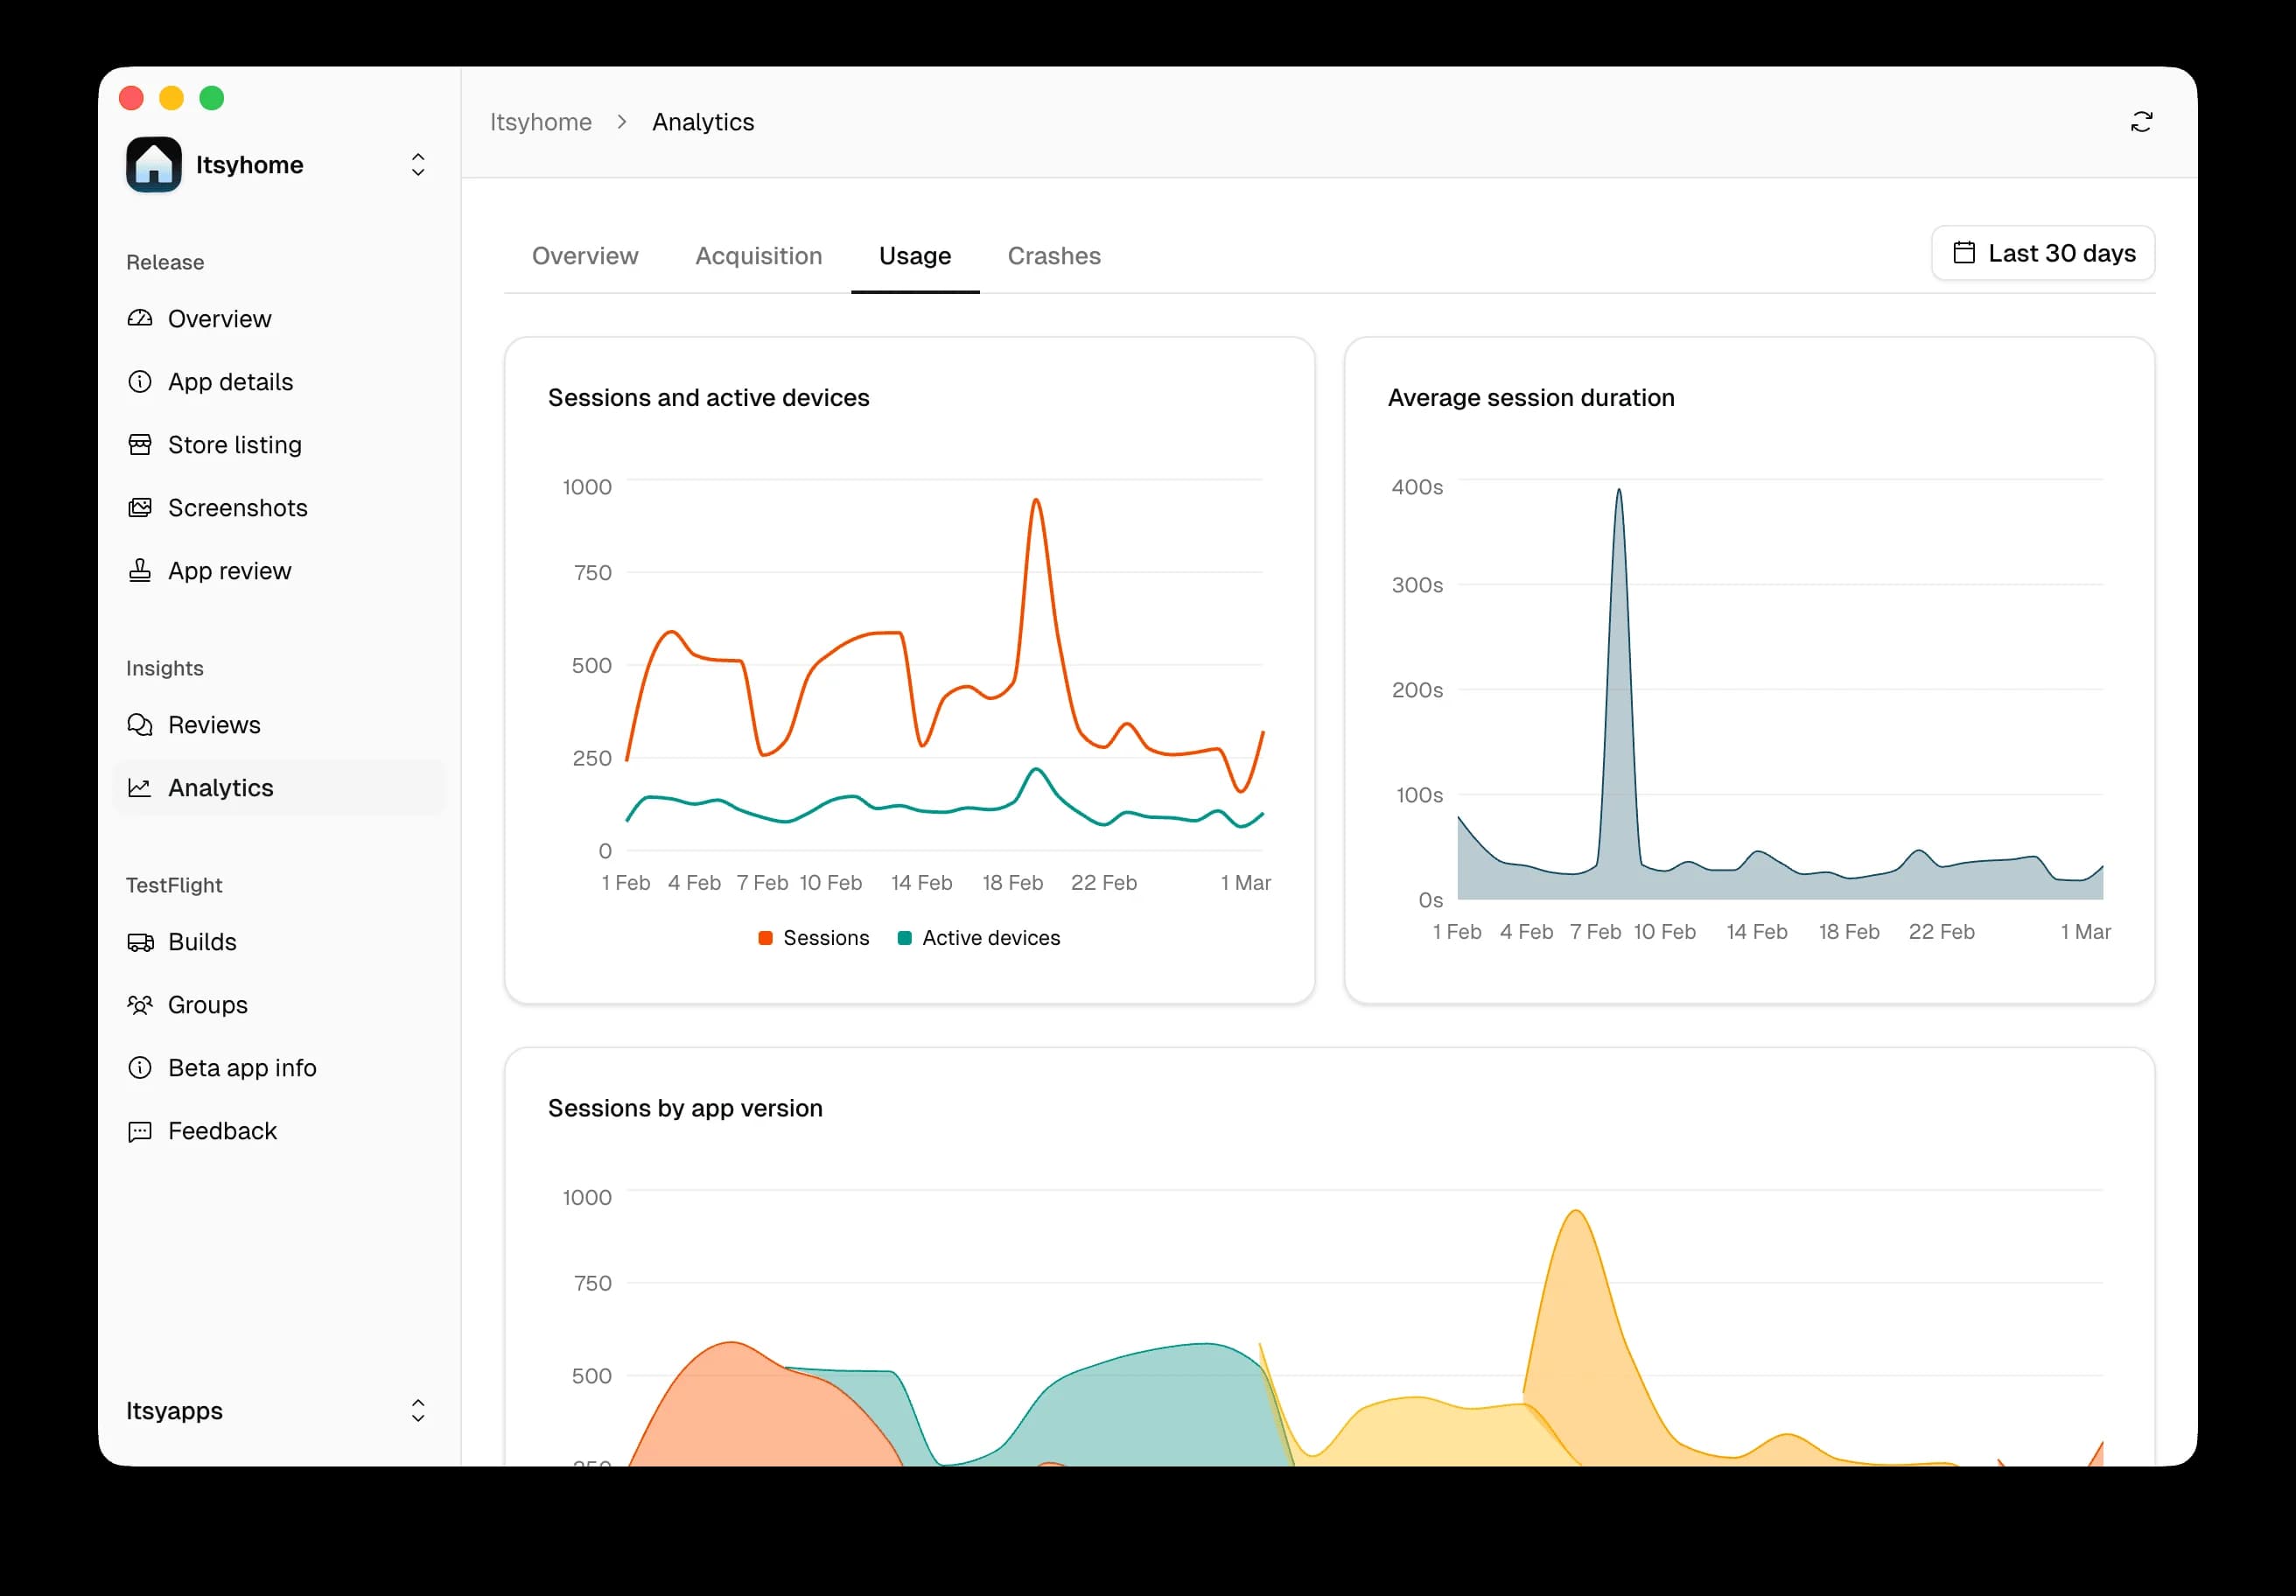Click the Store listing storefront icon
The height and width of the screenshot is (1596, 2296).
pos(141,444)
